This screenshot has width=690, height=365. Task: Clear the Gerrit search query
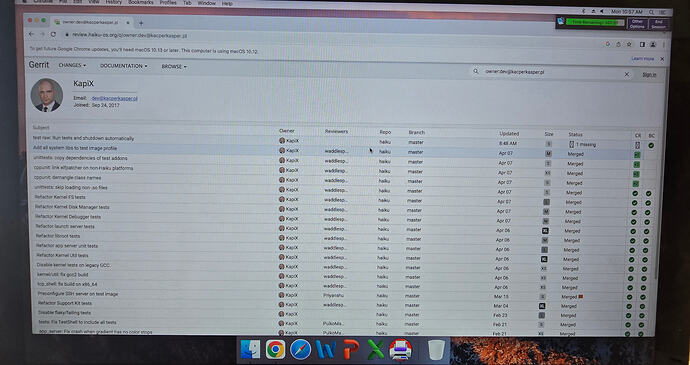(627, 74)
